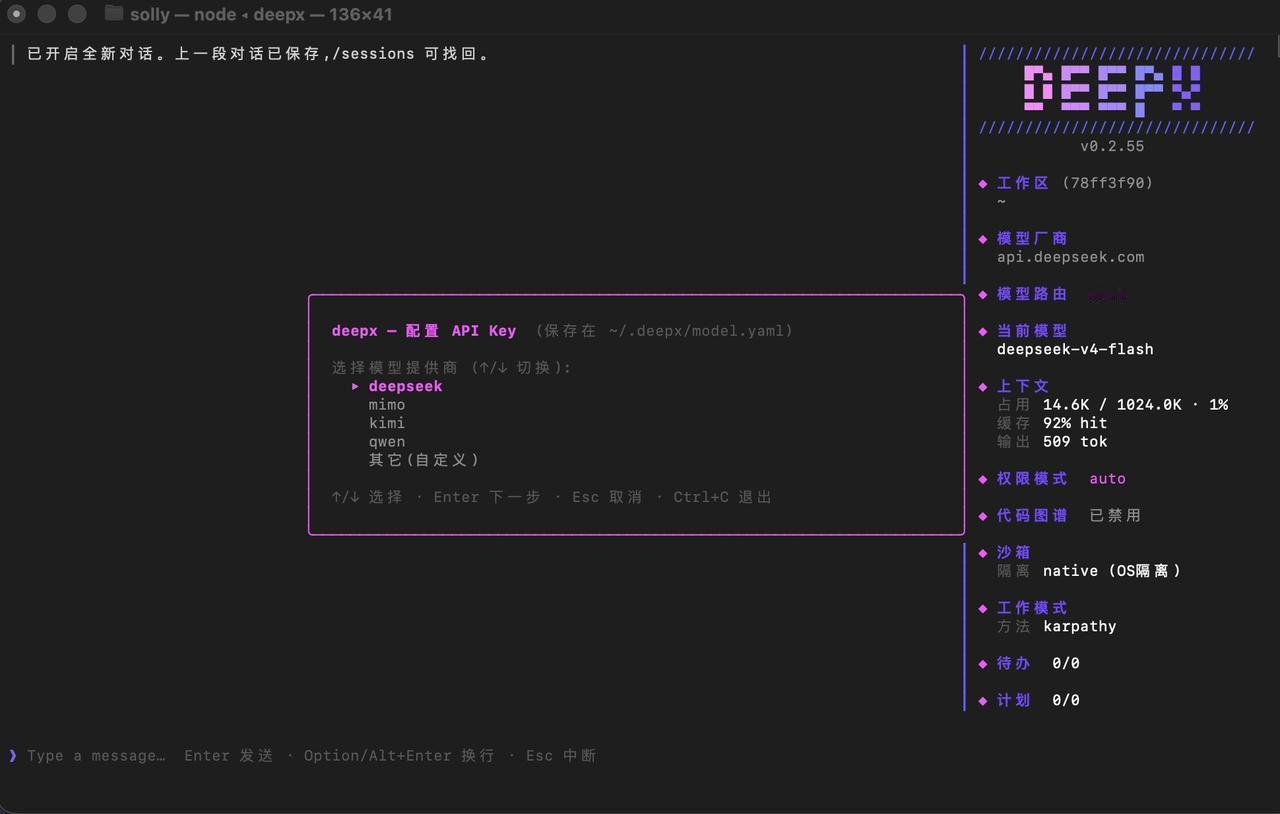The height and width of the screenshot is (814, 1280).
Task: Click the 当前模型 sidebar heading
Action: [1032, 331]
